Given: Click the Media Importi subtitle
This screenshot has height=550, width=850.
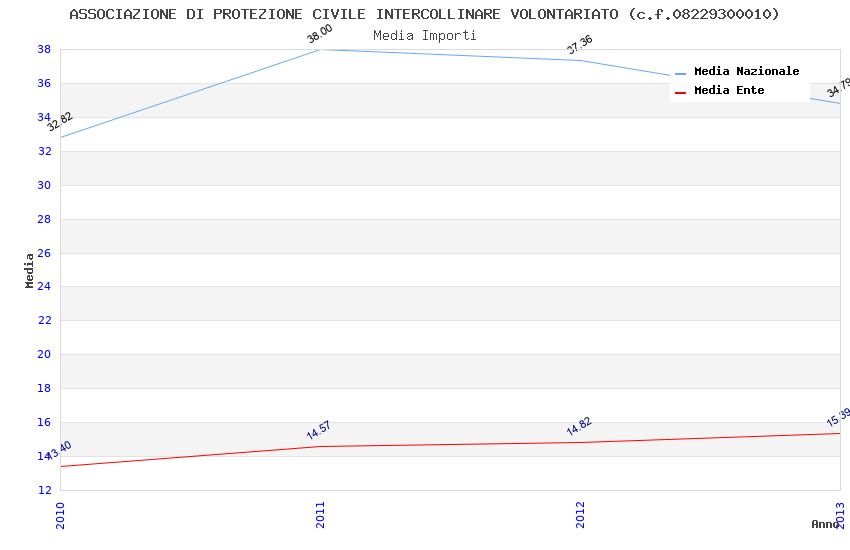Looking at the screenshot, I should 424,35.
